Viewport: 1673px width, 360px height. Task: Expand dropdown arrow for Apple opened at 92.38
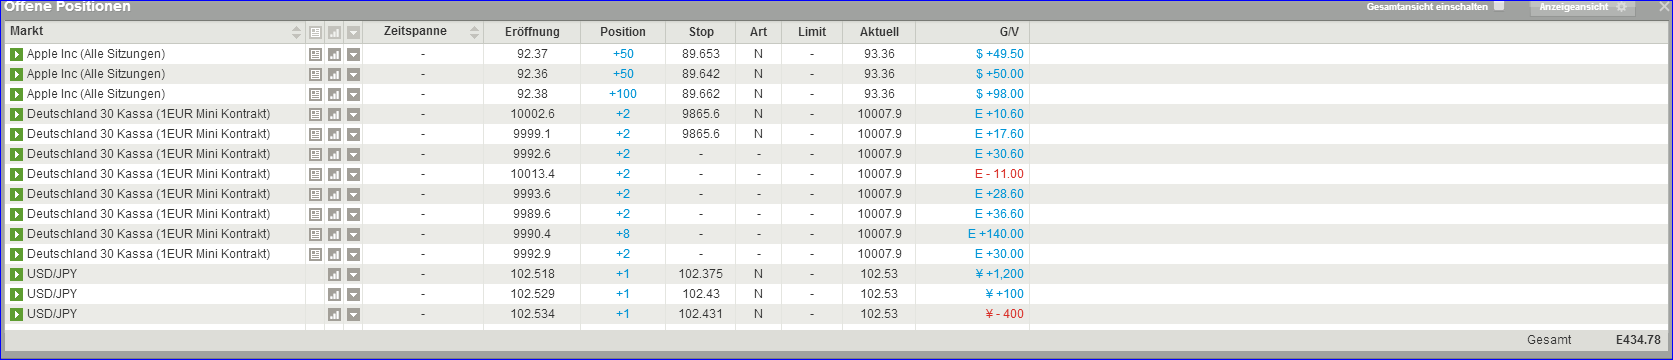click(x=353, y=94)
